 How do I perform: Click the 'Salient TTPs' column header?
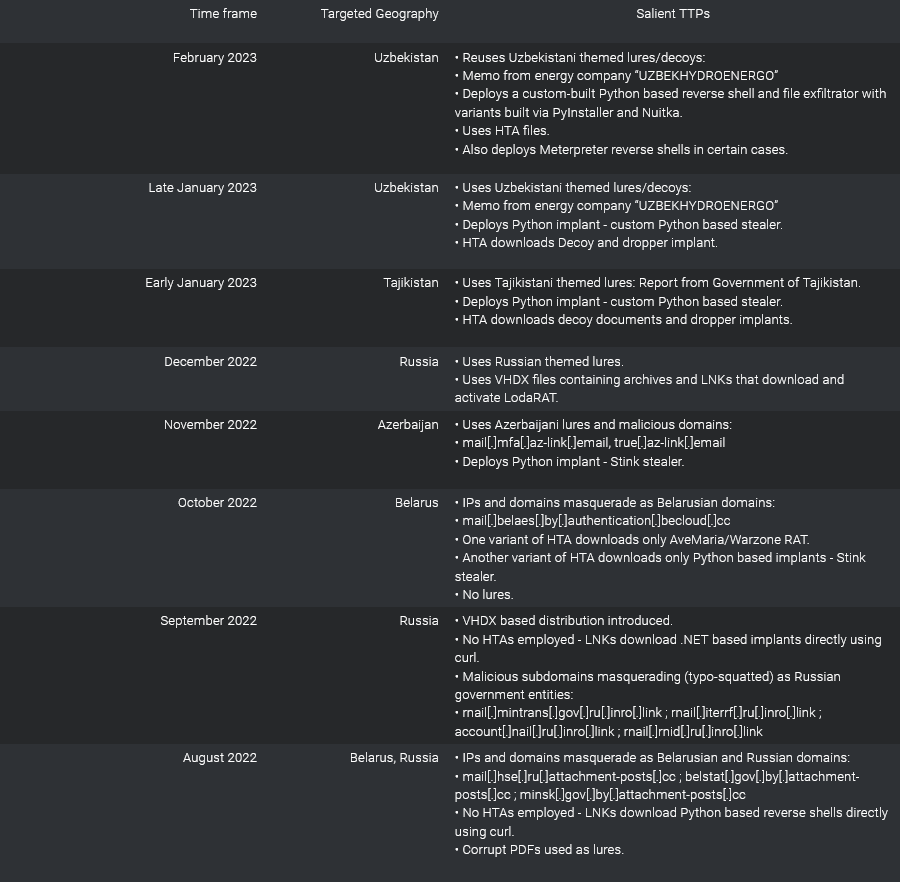[673, 14]
